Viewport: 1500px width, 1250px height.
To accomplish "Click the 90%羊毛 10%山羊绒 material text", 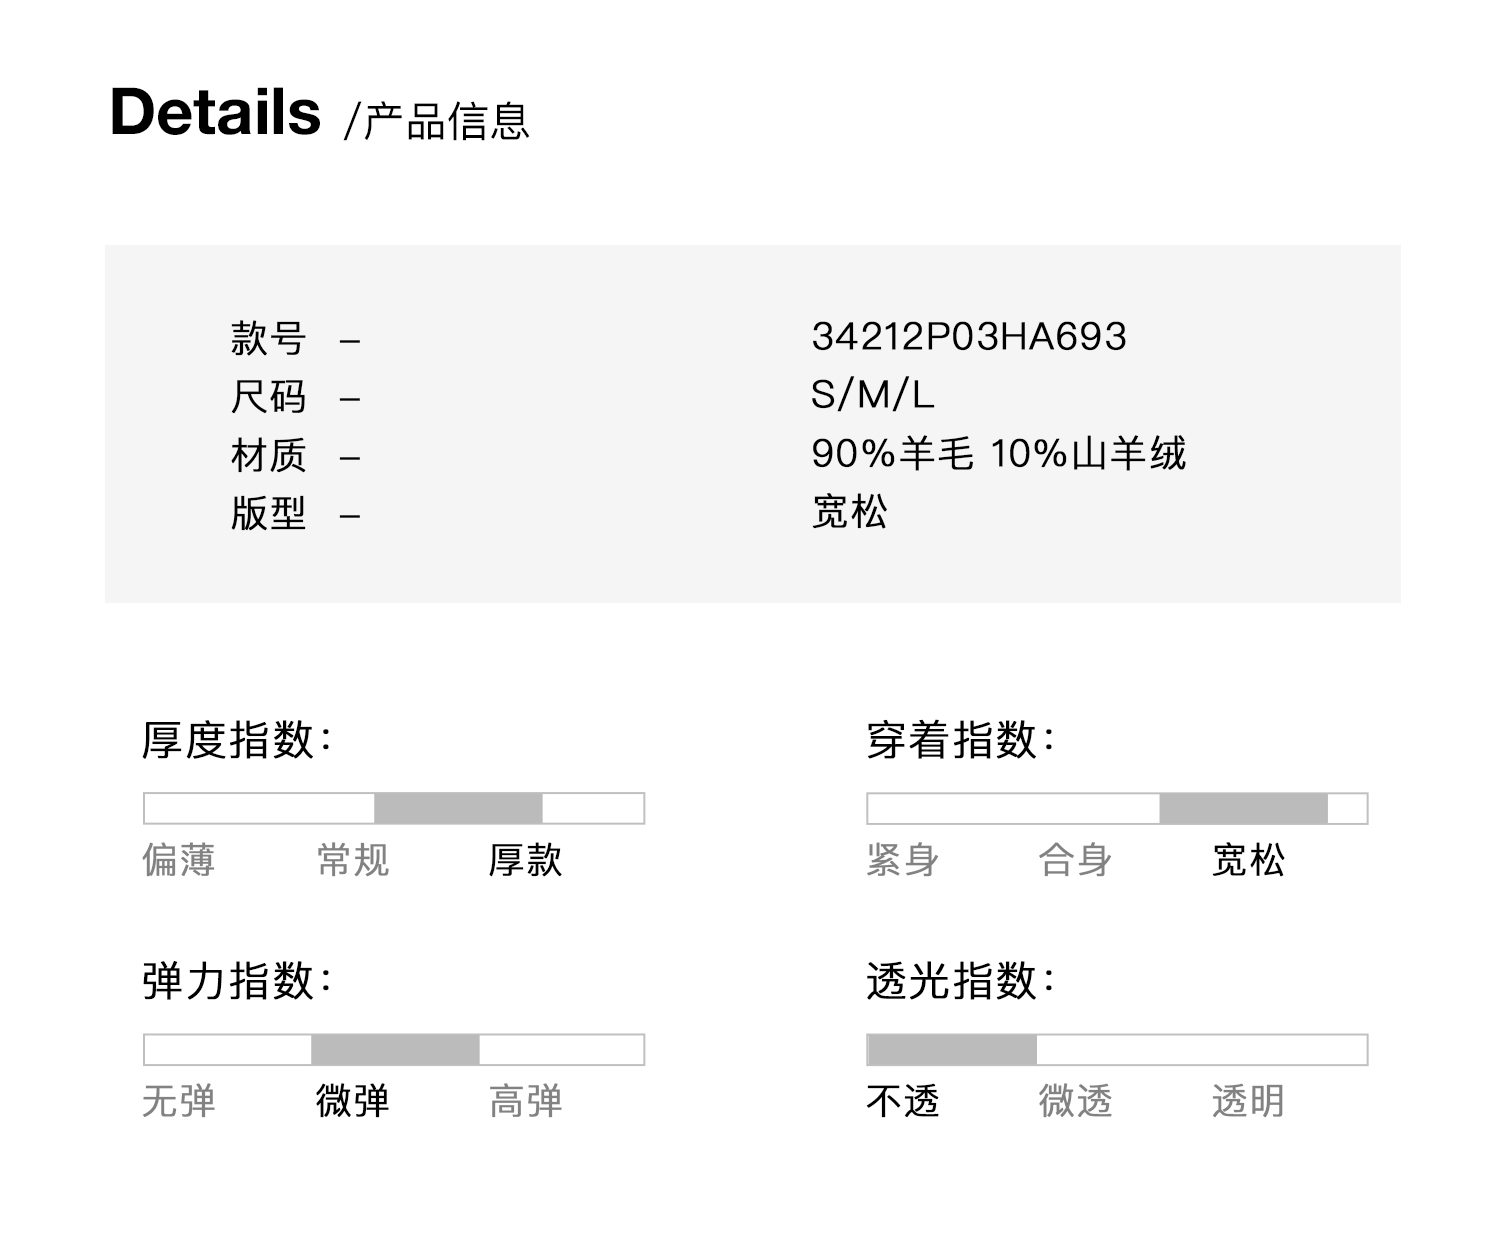I will (x=998, y=454).
